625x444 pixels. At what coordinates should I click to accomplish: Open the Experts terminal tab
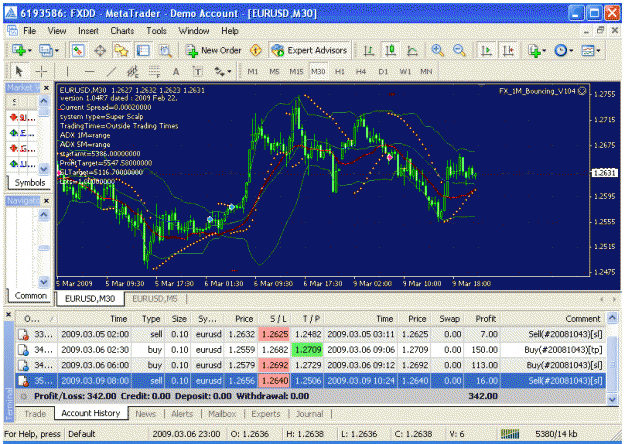click(265, 414)
